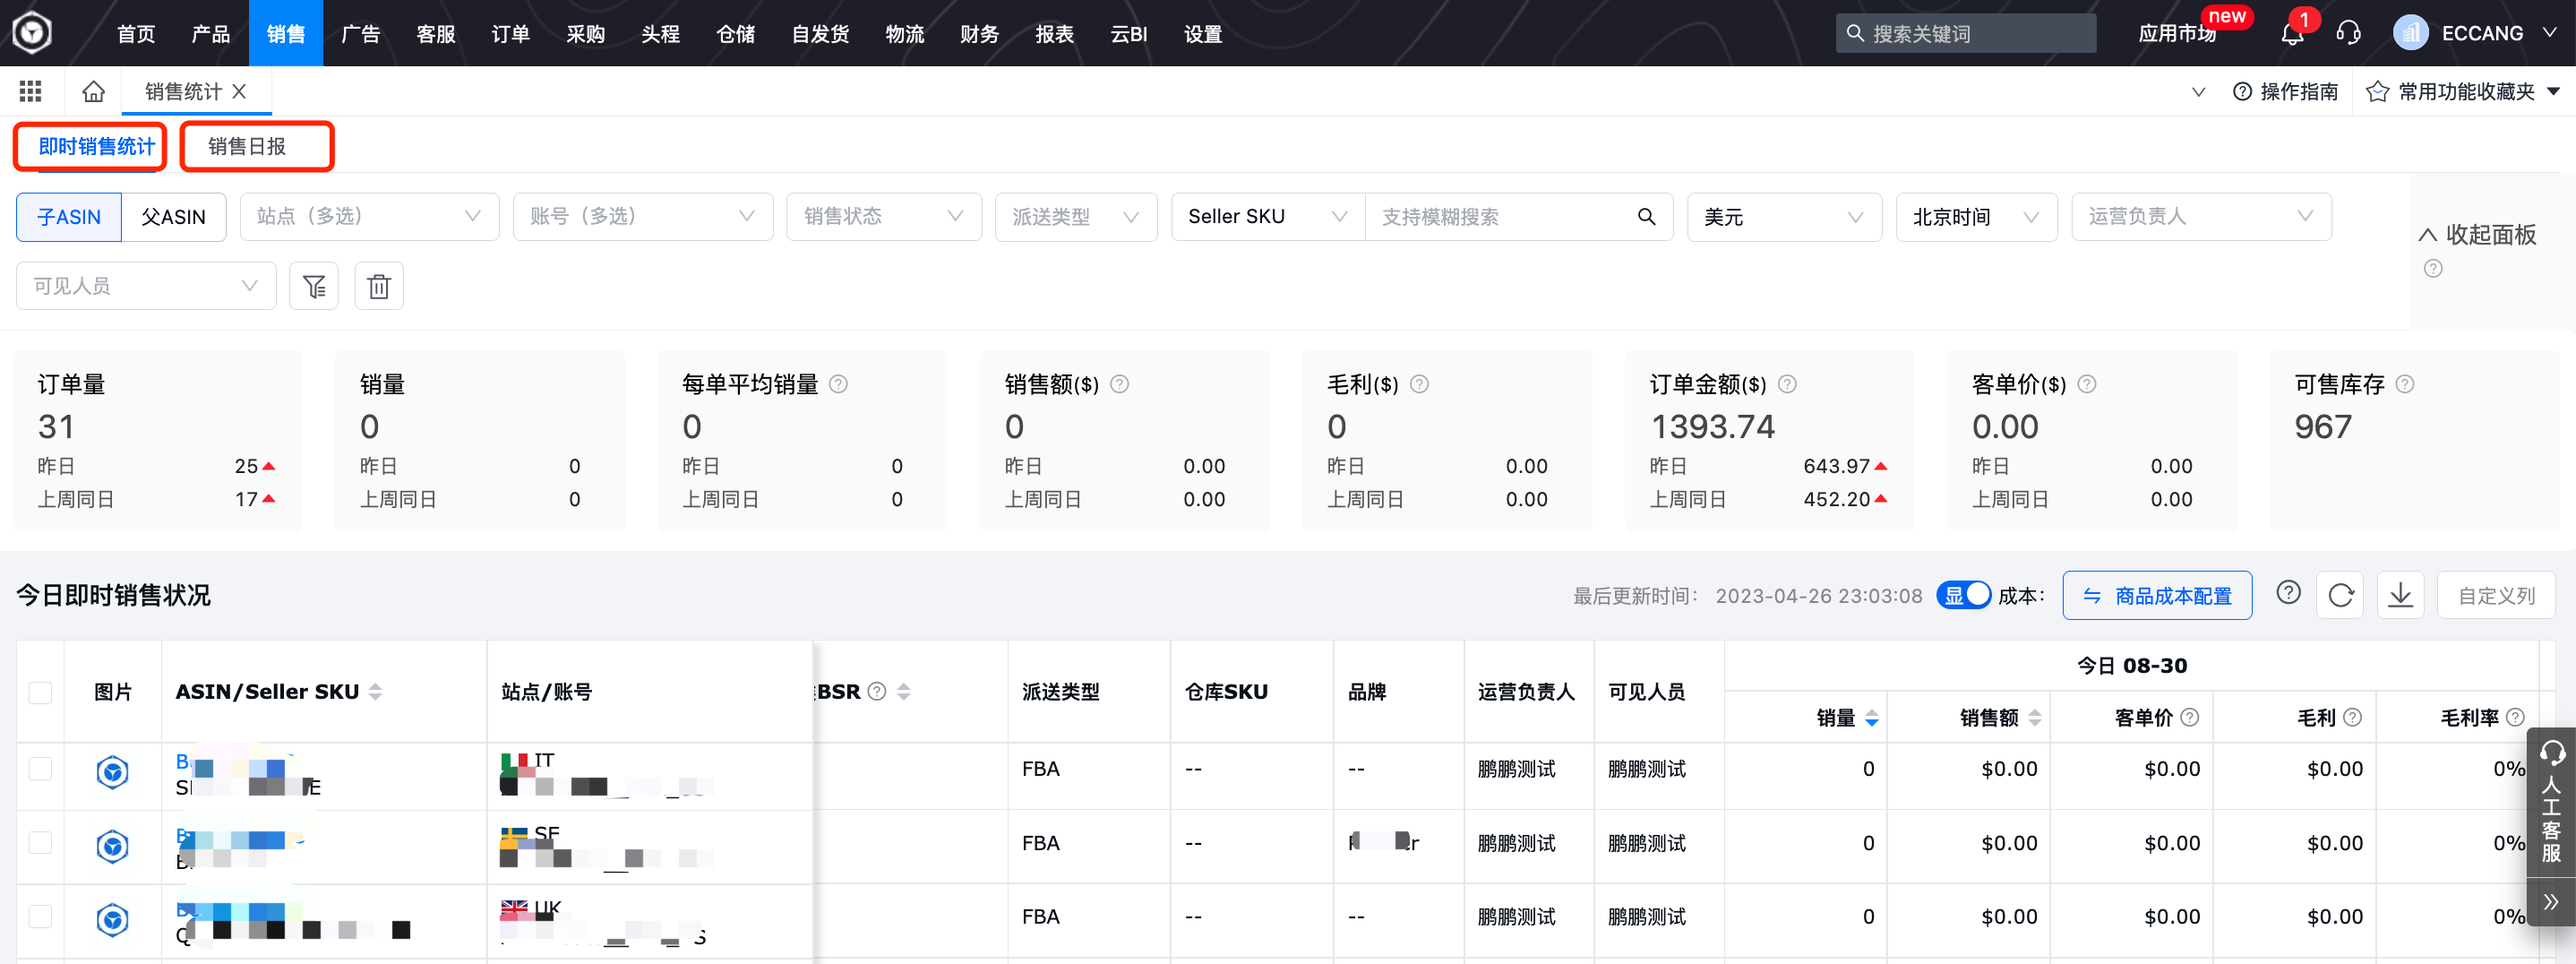Screen dimensions: 2576x964
Task: Click the 搜索关键词 search input field
Action: tap(1963, 32)
